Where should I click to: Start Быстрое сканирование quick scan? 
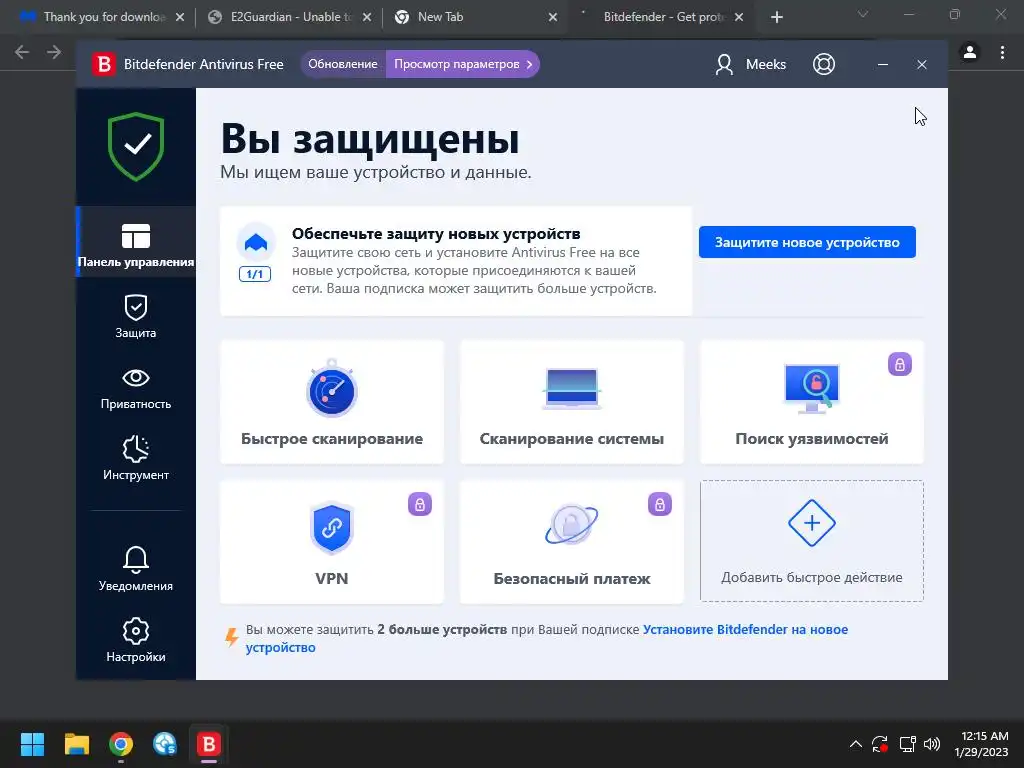tap(332, 402)
